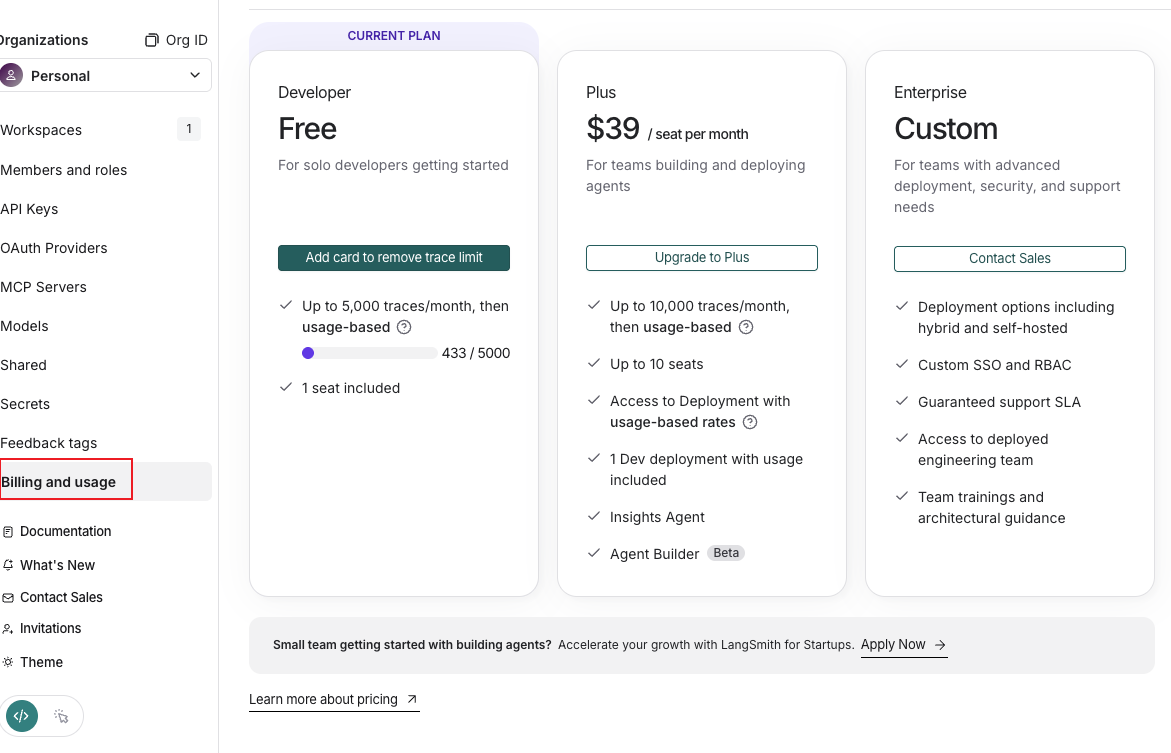Viewport: 1171px width, 753px height.
Task: Expand the Personal organization dropdown
Action: tap(104, 75)
